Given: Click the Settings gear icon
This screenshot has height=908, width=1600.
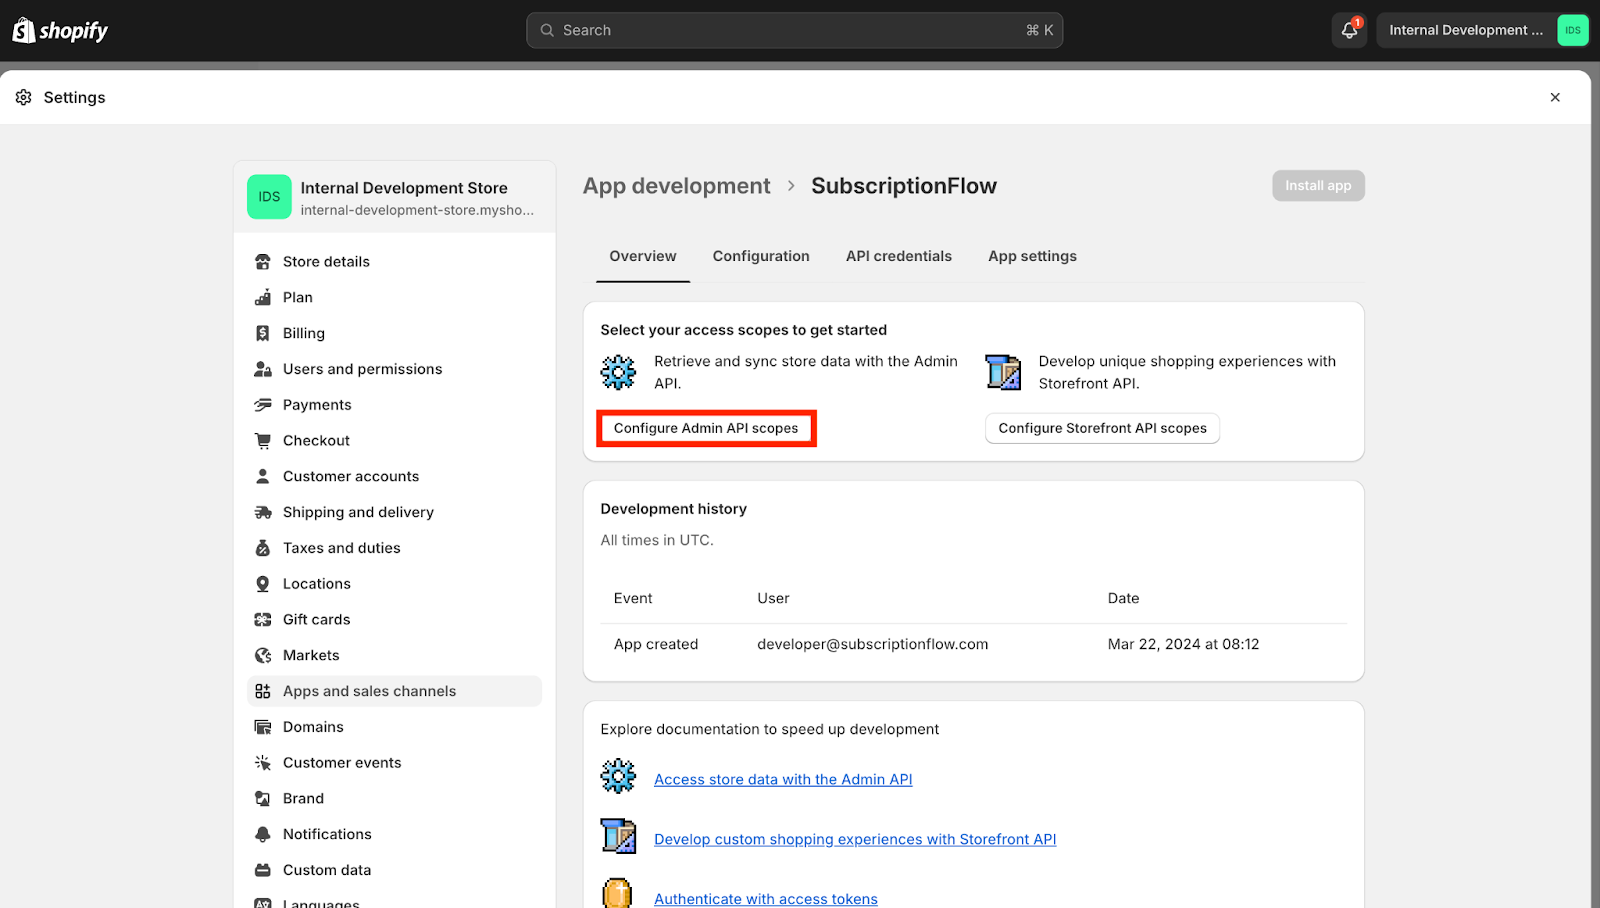Looking at the screenshot, I should click(x=24, y=97).
